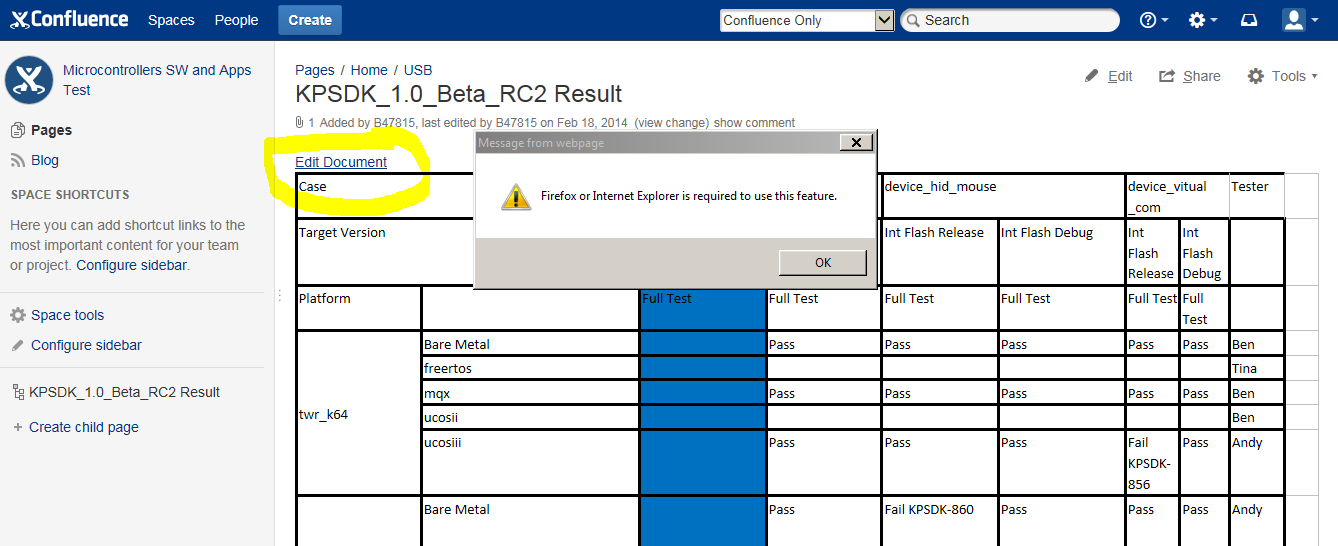Click the device_hid_mouse header cell

[x=1003, y=197]
